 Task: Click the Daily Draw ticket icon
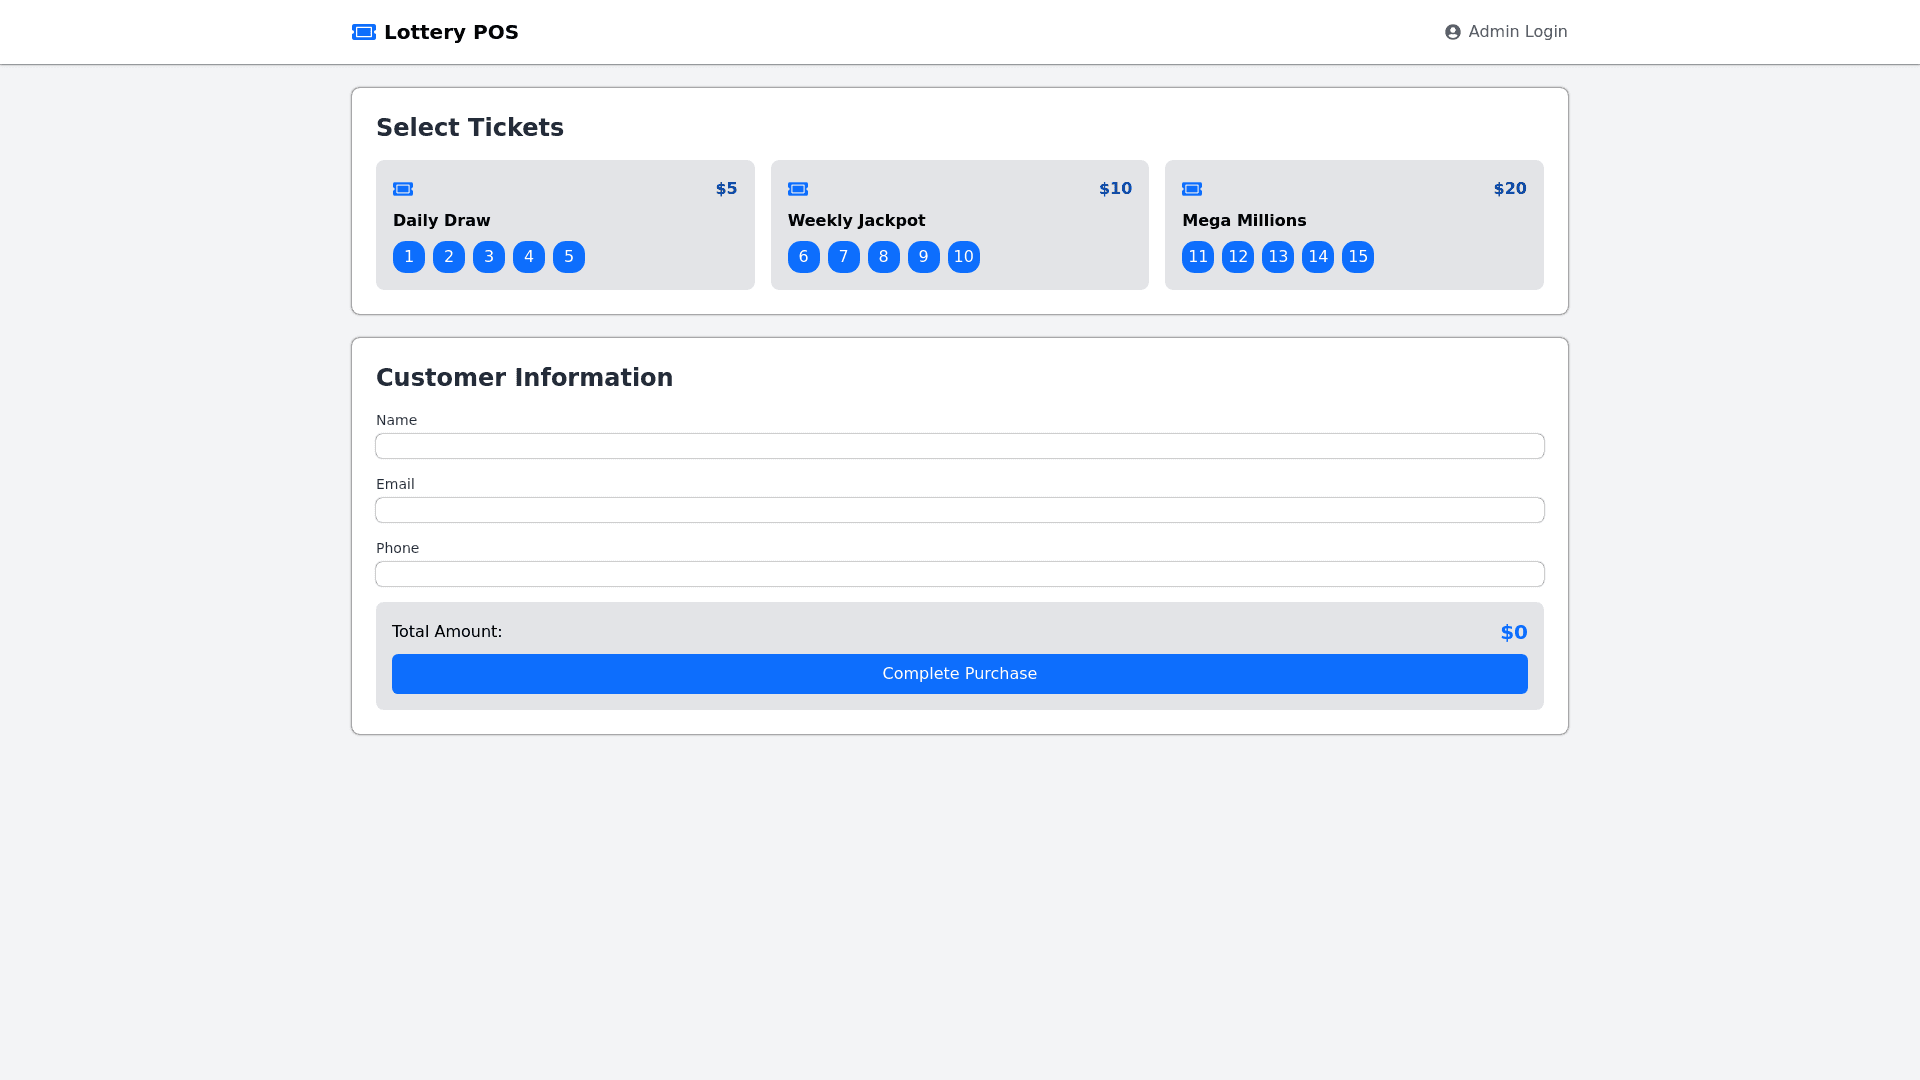(x=403, y=189)
